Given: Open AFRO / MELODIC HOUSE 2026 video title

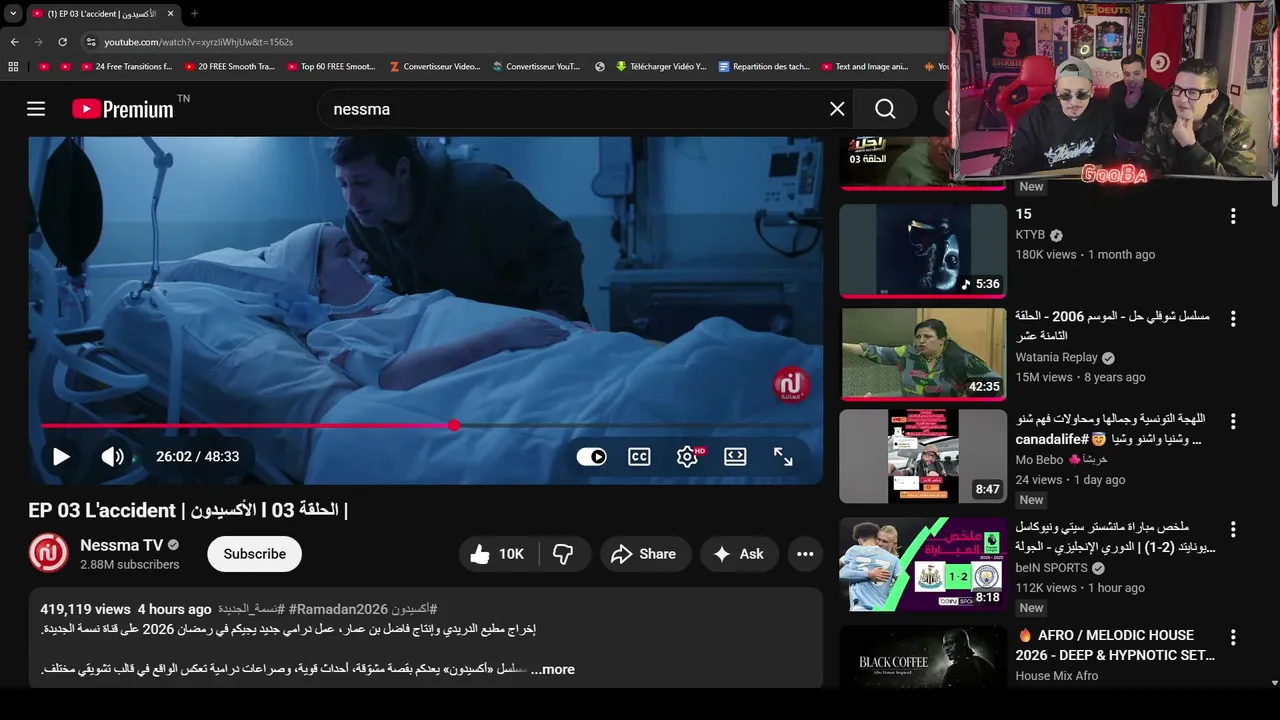Looking at the screenshot, I should [x=1114, y=645].
